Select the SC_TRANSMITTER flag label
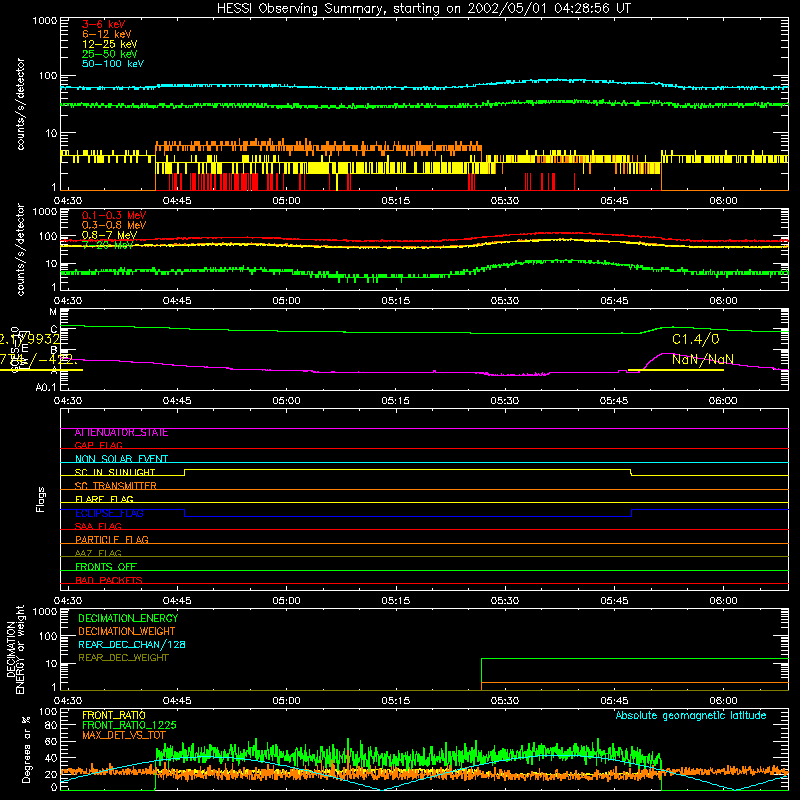Screen dimensions: 800x800 coord(115,486)
